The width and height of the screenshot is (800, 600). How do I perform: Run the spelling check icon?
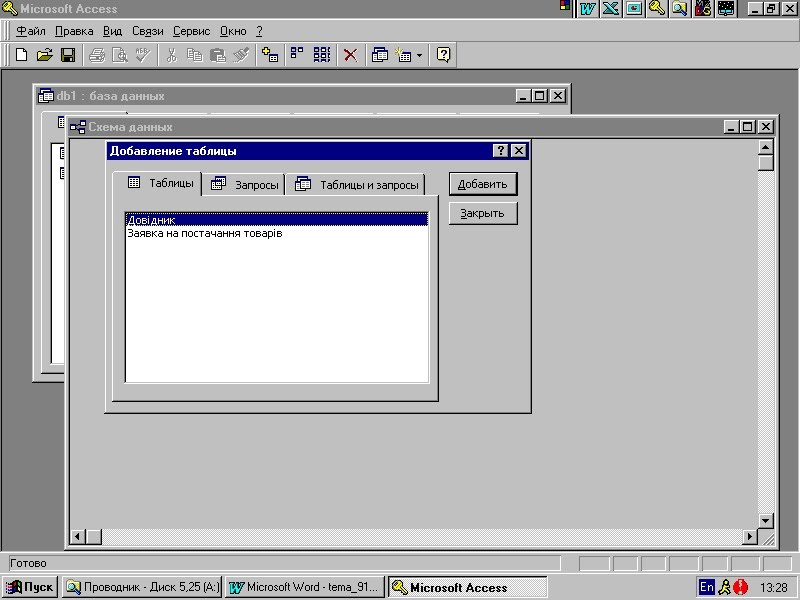143,55
